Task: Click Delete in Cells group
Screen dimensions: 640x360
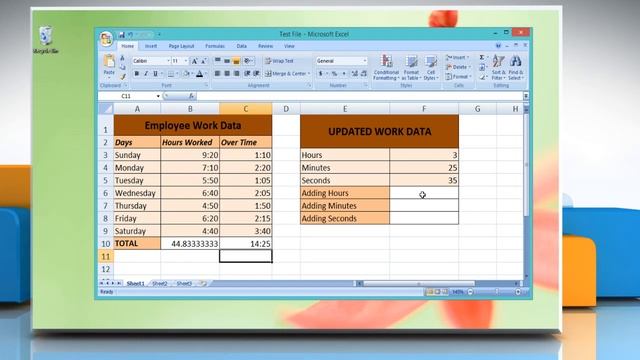Action: pos(458,67)
